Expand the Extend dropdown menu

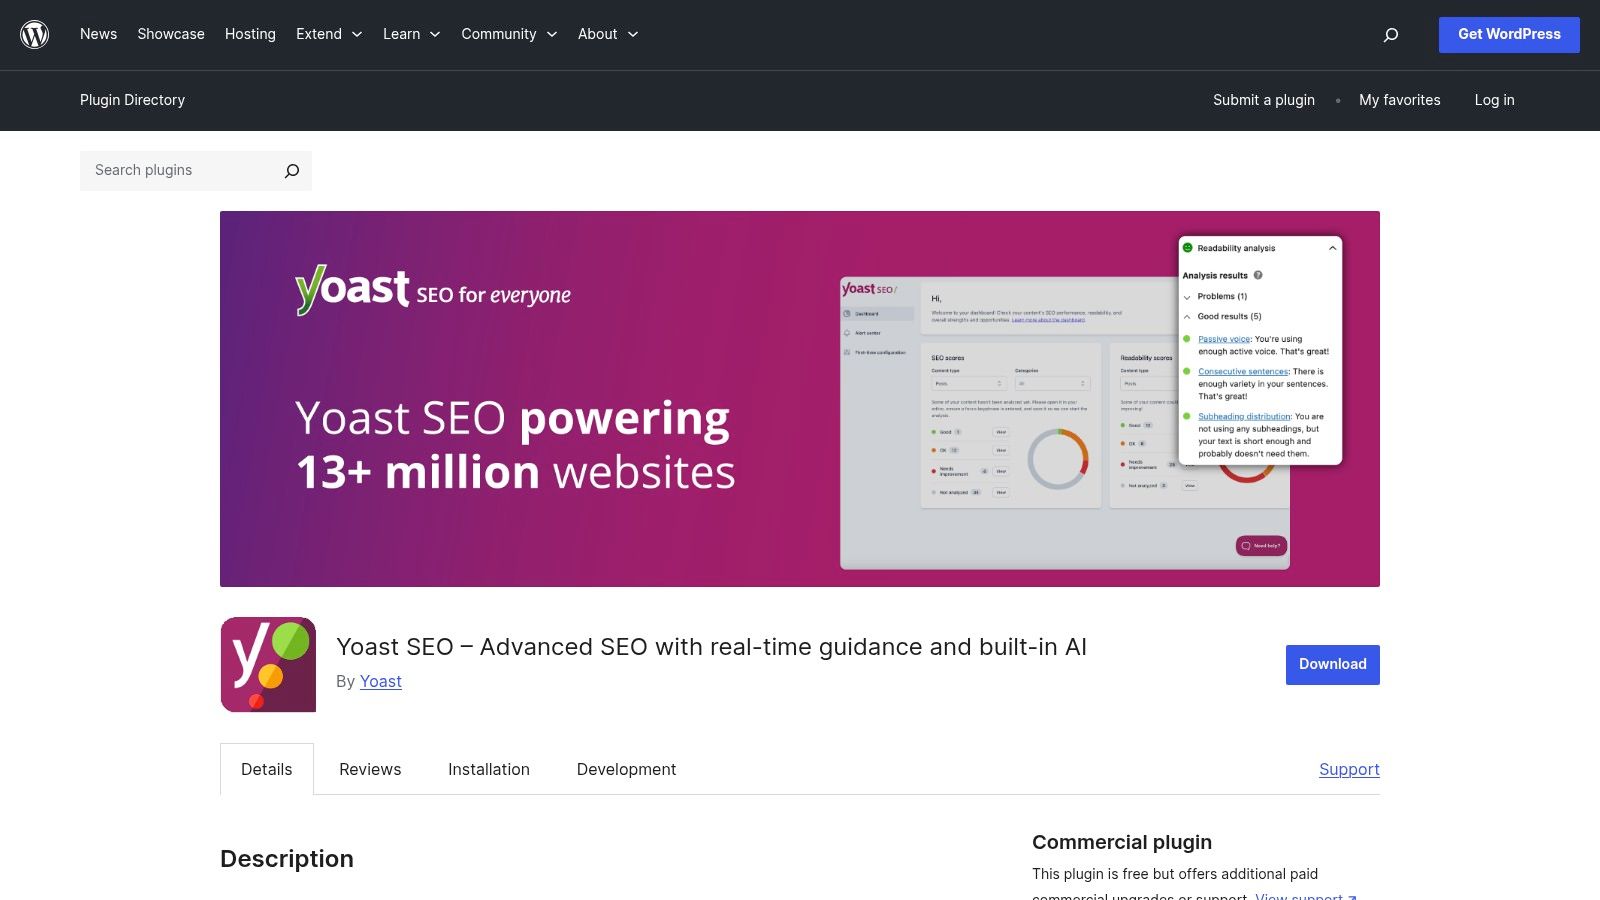click(x=328, y=34)
